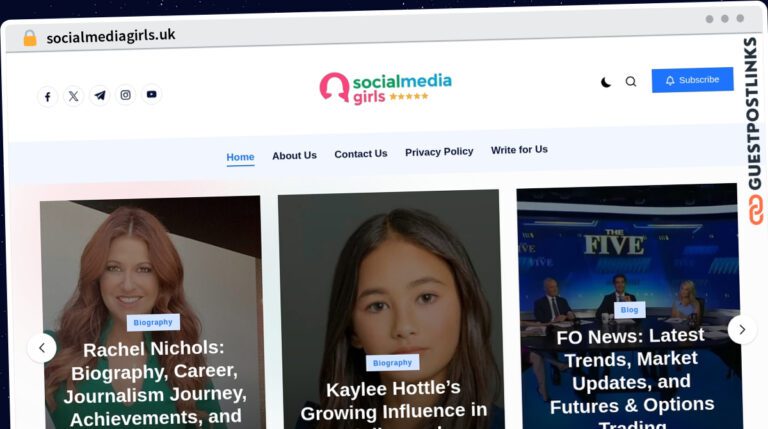Click the padlock icon in the address bar
Screen dimensions: 768x429
click(30, 38)
